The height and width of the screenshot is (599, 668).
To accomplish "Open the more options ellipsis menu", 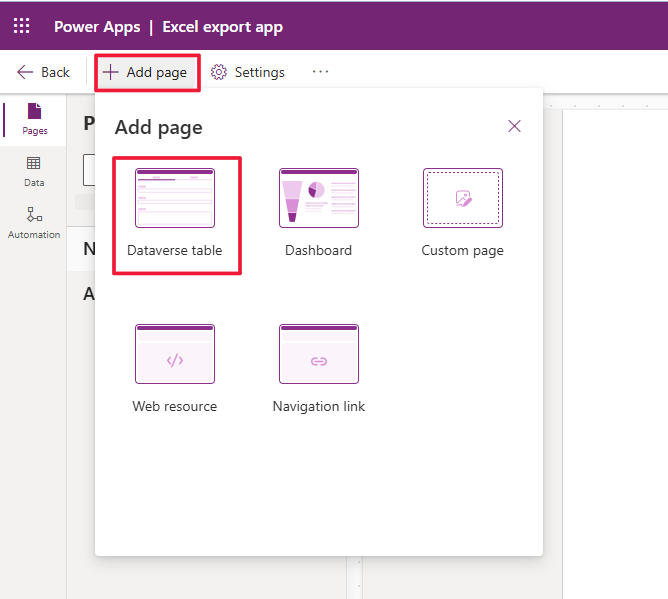I will coord(320,72).
